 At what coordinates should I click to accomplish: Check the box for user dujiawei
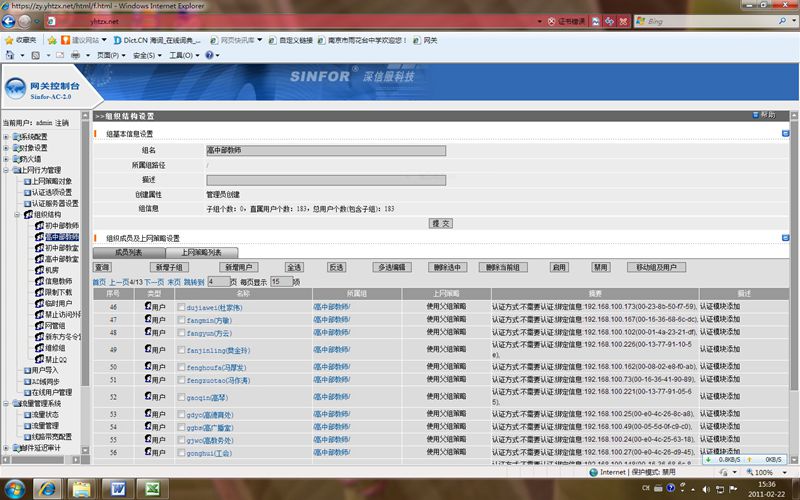click(181, 306)
